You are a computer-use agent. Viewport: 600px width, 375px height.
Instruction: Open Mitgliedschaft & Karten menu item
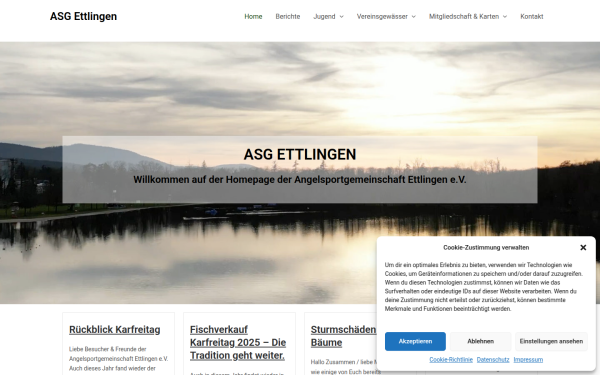[464, 16]
